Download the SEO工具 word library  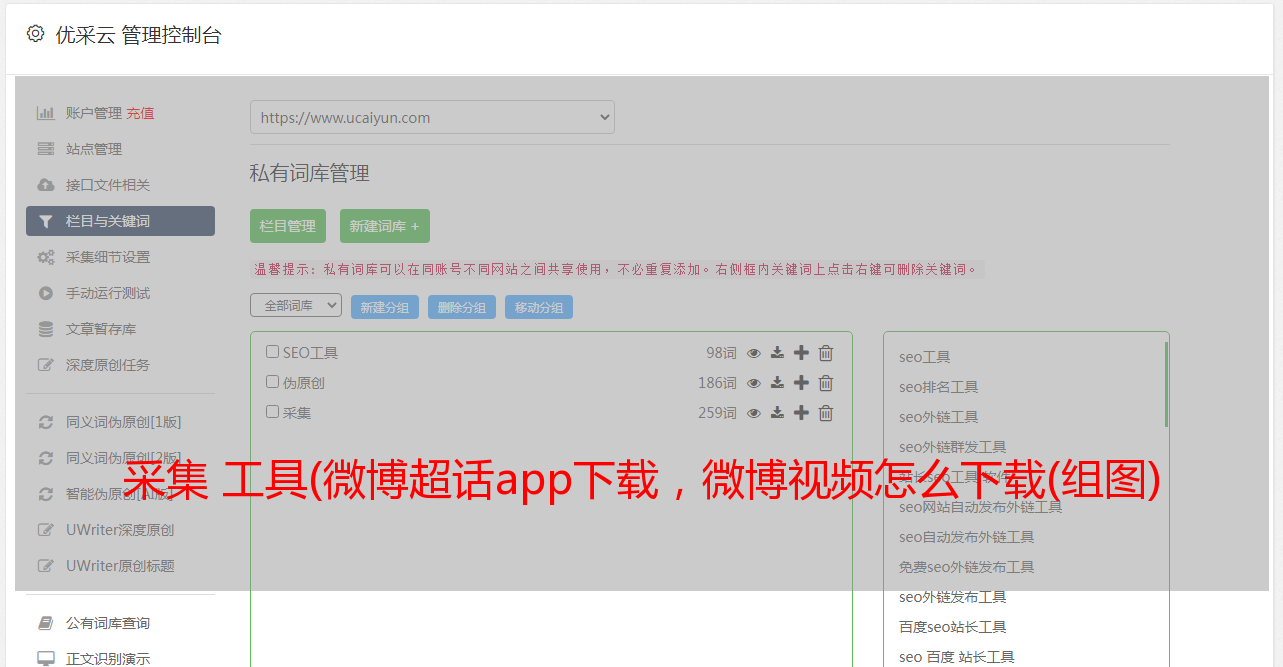tap(777, 353)
